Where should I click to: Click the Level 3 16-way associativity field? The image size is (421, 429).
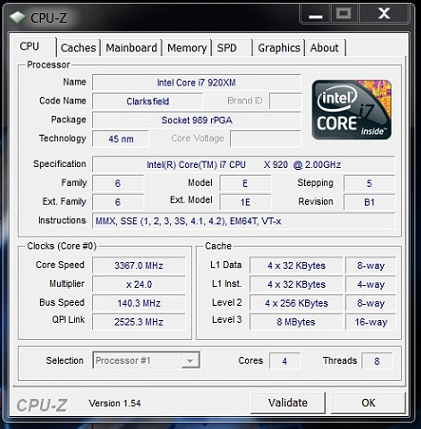pos(370,322)
